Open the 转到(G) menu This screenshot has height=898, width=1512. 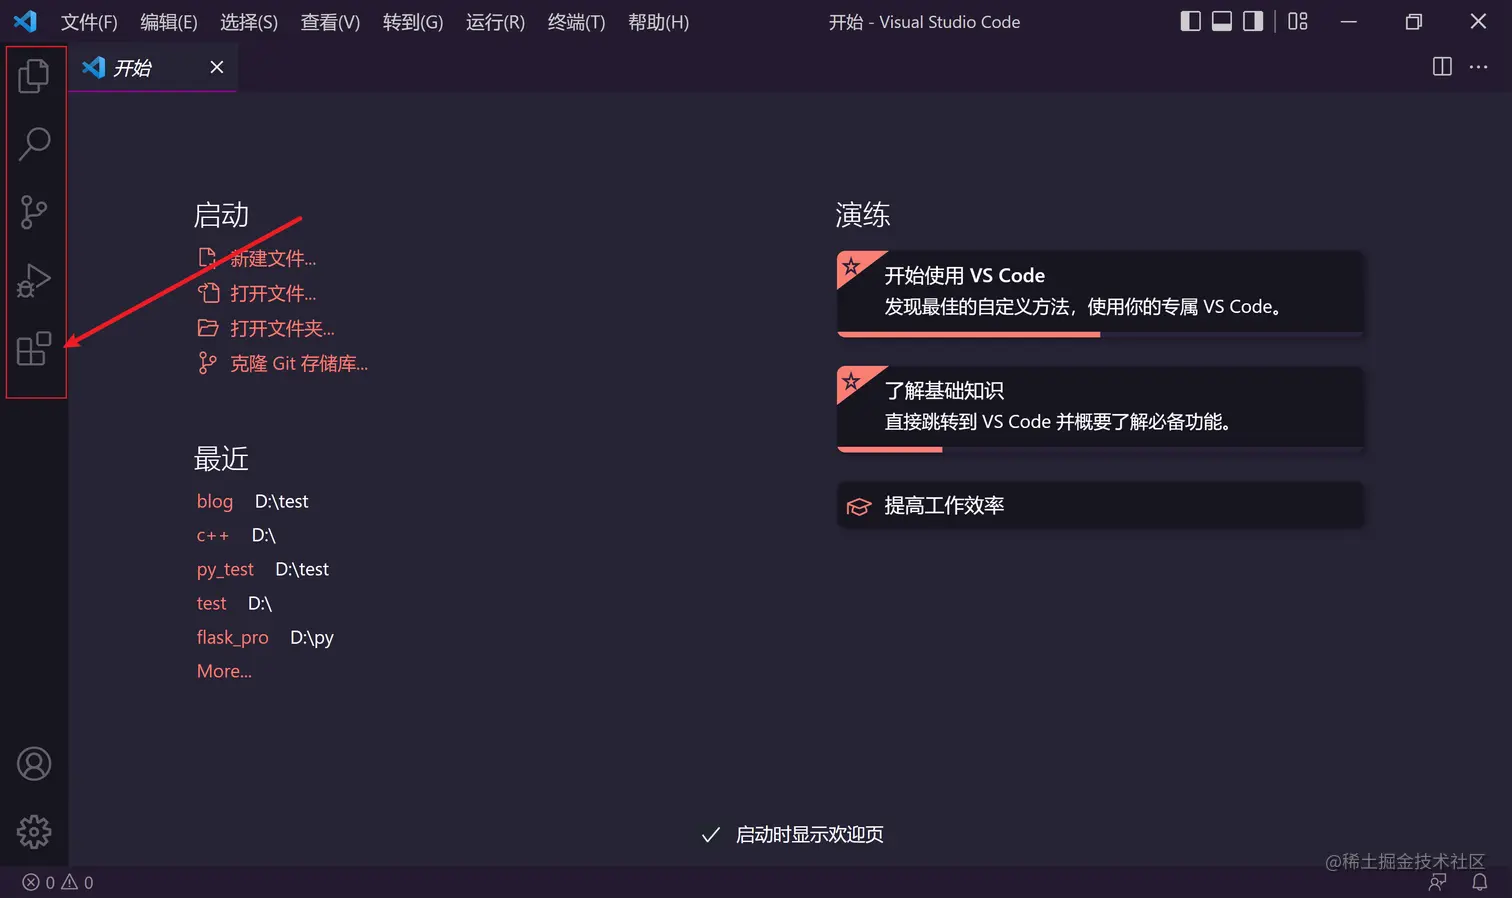click(413, 22)
